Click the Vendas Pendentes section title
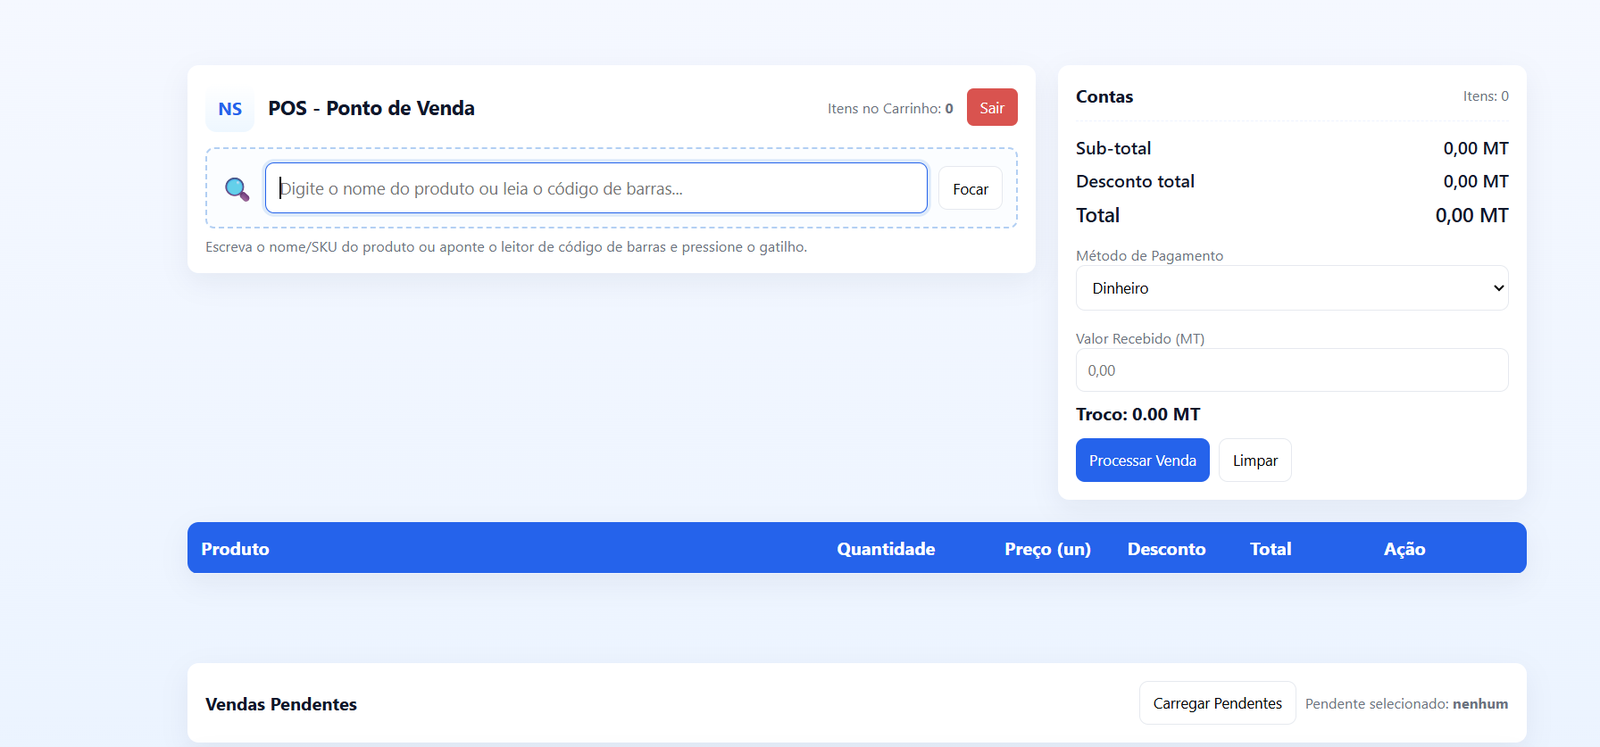 click(281, 704)
